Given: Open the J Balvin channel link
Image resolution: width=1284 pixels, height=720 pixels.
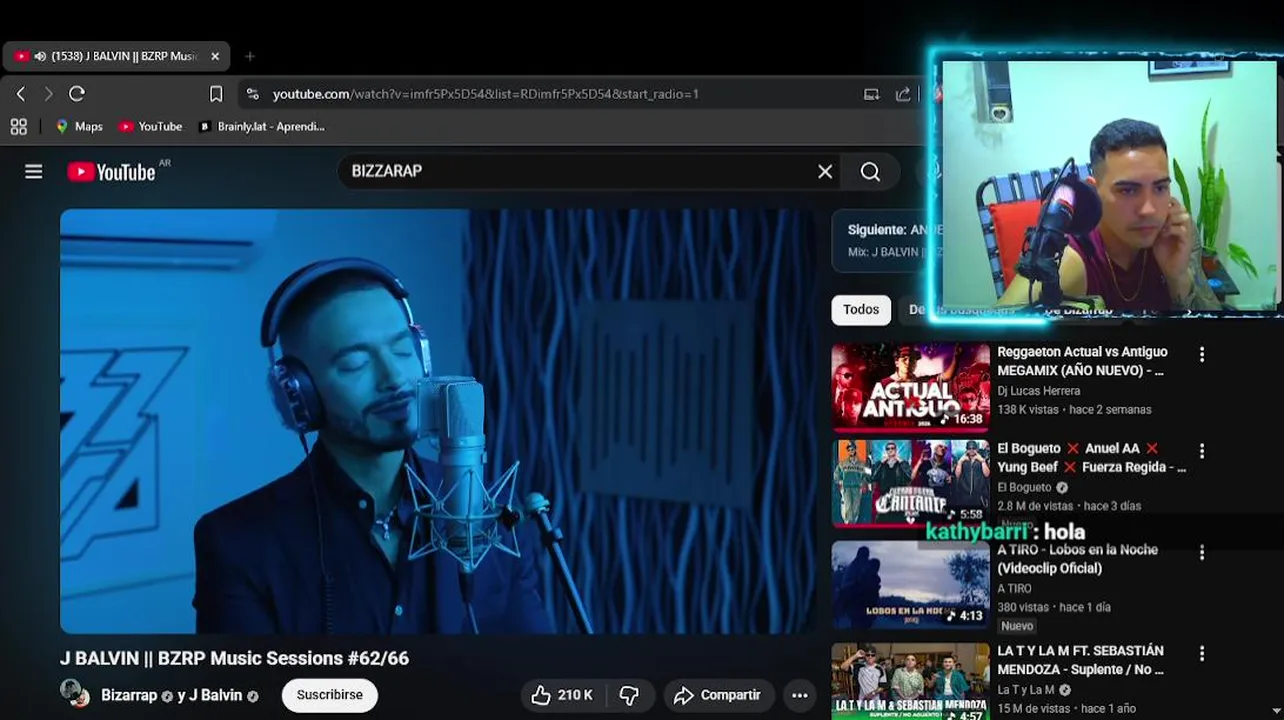Looking at the screenshot, I should (216, 695).
